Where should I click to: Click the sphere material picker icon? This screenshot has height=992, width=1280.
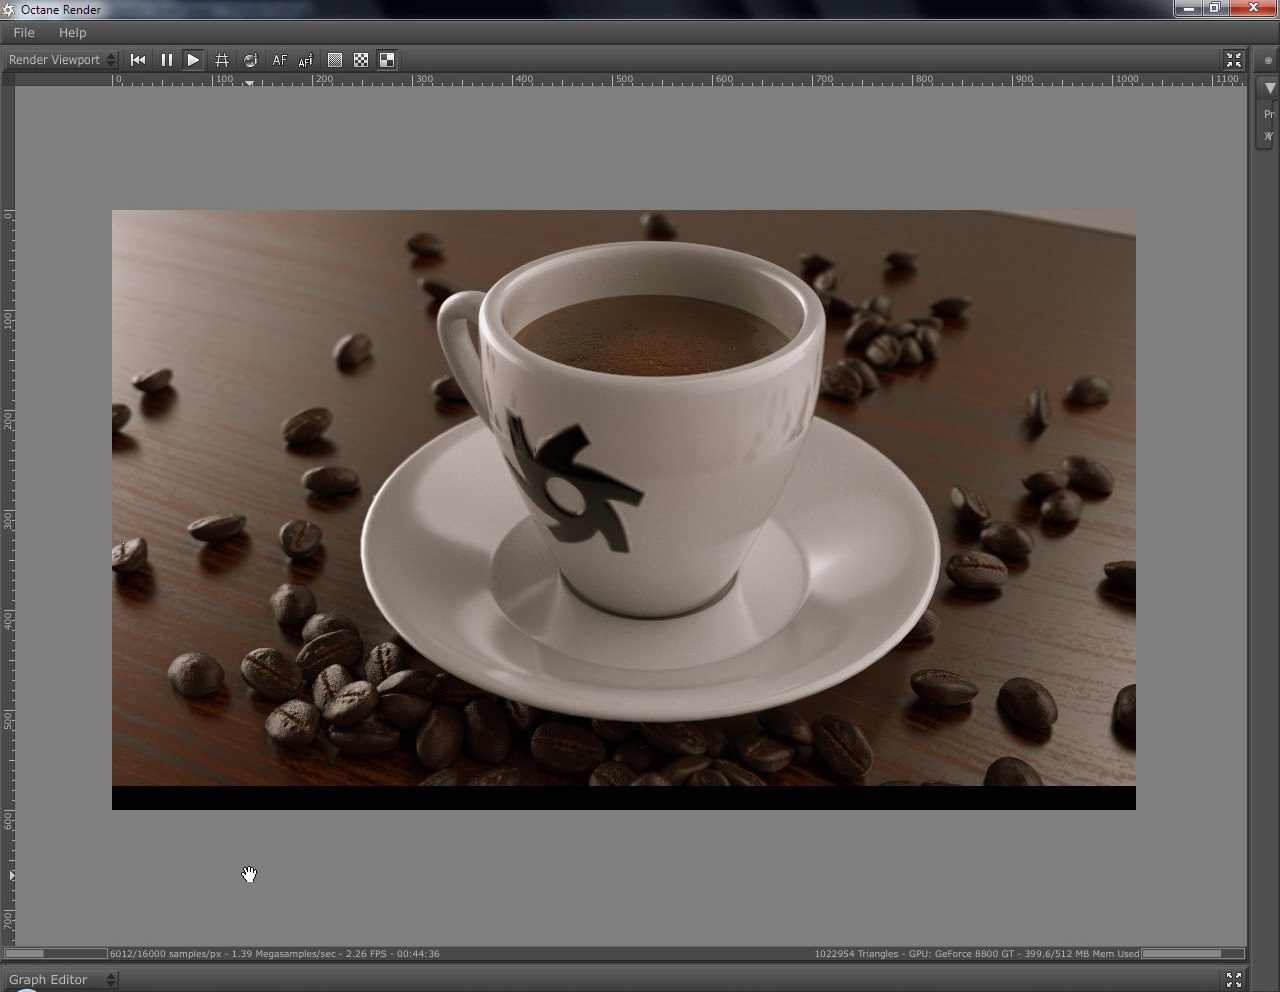coord(250,60)
